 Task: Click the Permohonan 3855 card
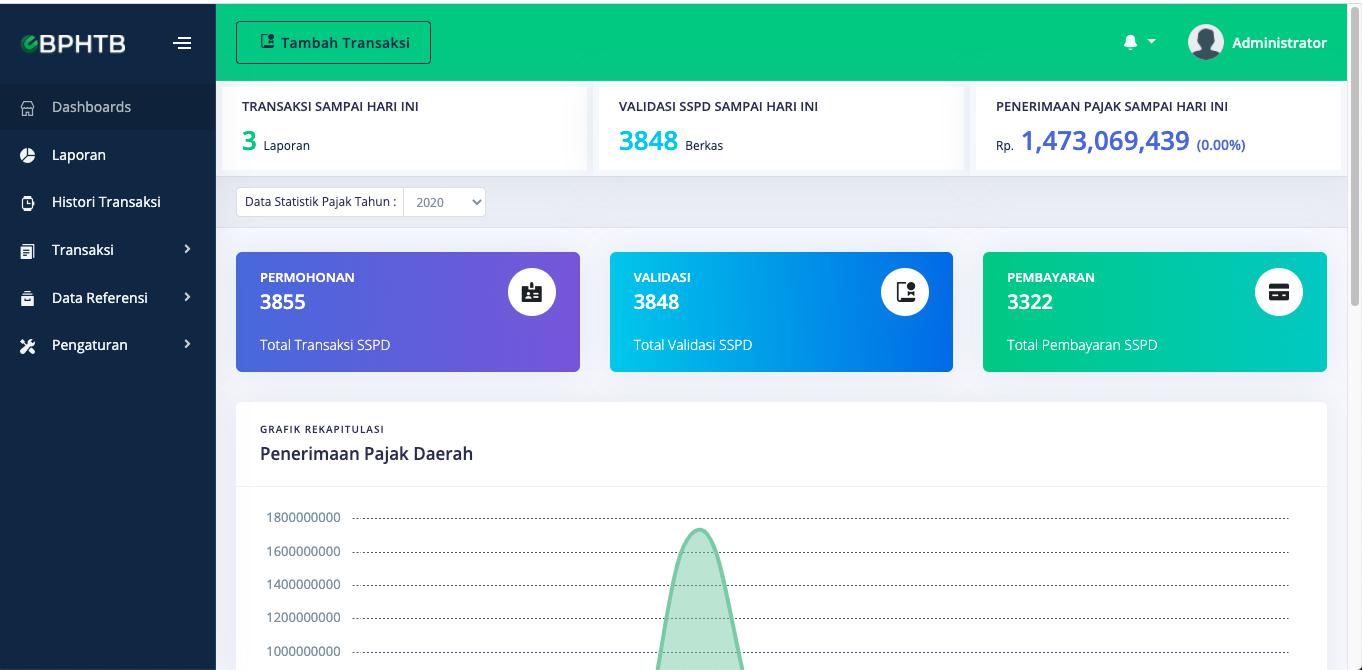(x=408, y=312)
